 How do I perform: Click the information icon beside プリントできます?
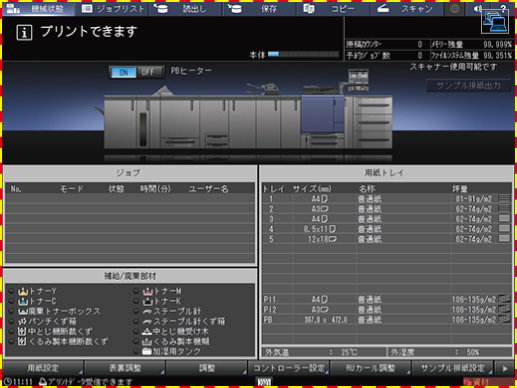point(24,33)
